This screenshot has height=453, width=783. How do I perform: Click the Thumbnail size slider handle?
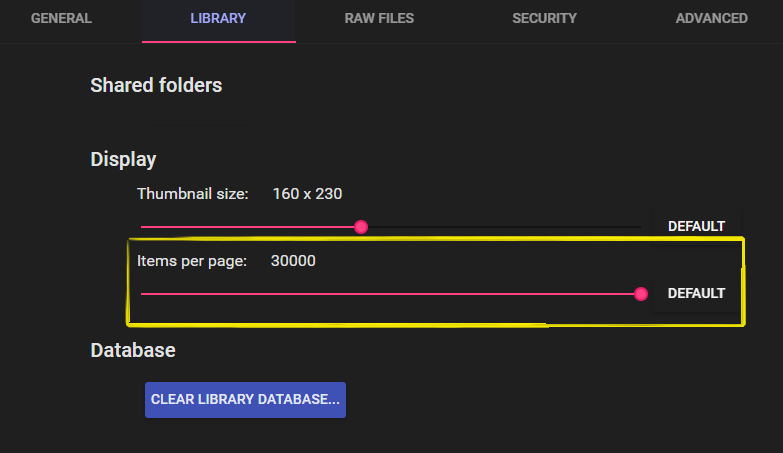click(361, 227)
